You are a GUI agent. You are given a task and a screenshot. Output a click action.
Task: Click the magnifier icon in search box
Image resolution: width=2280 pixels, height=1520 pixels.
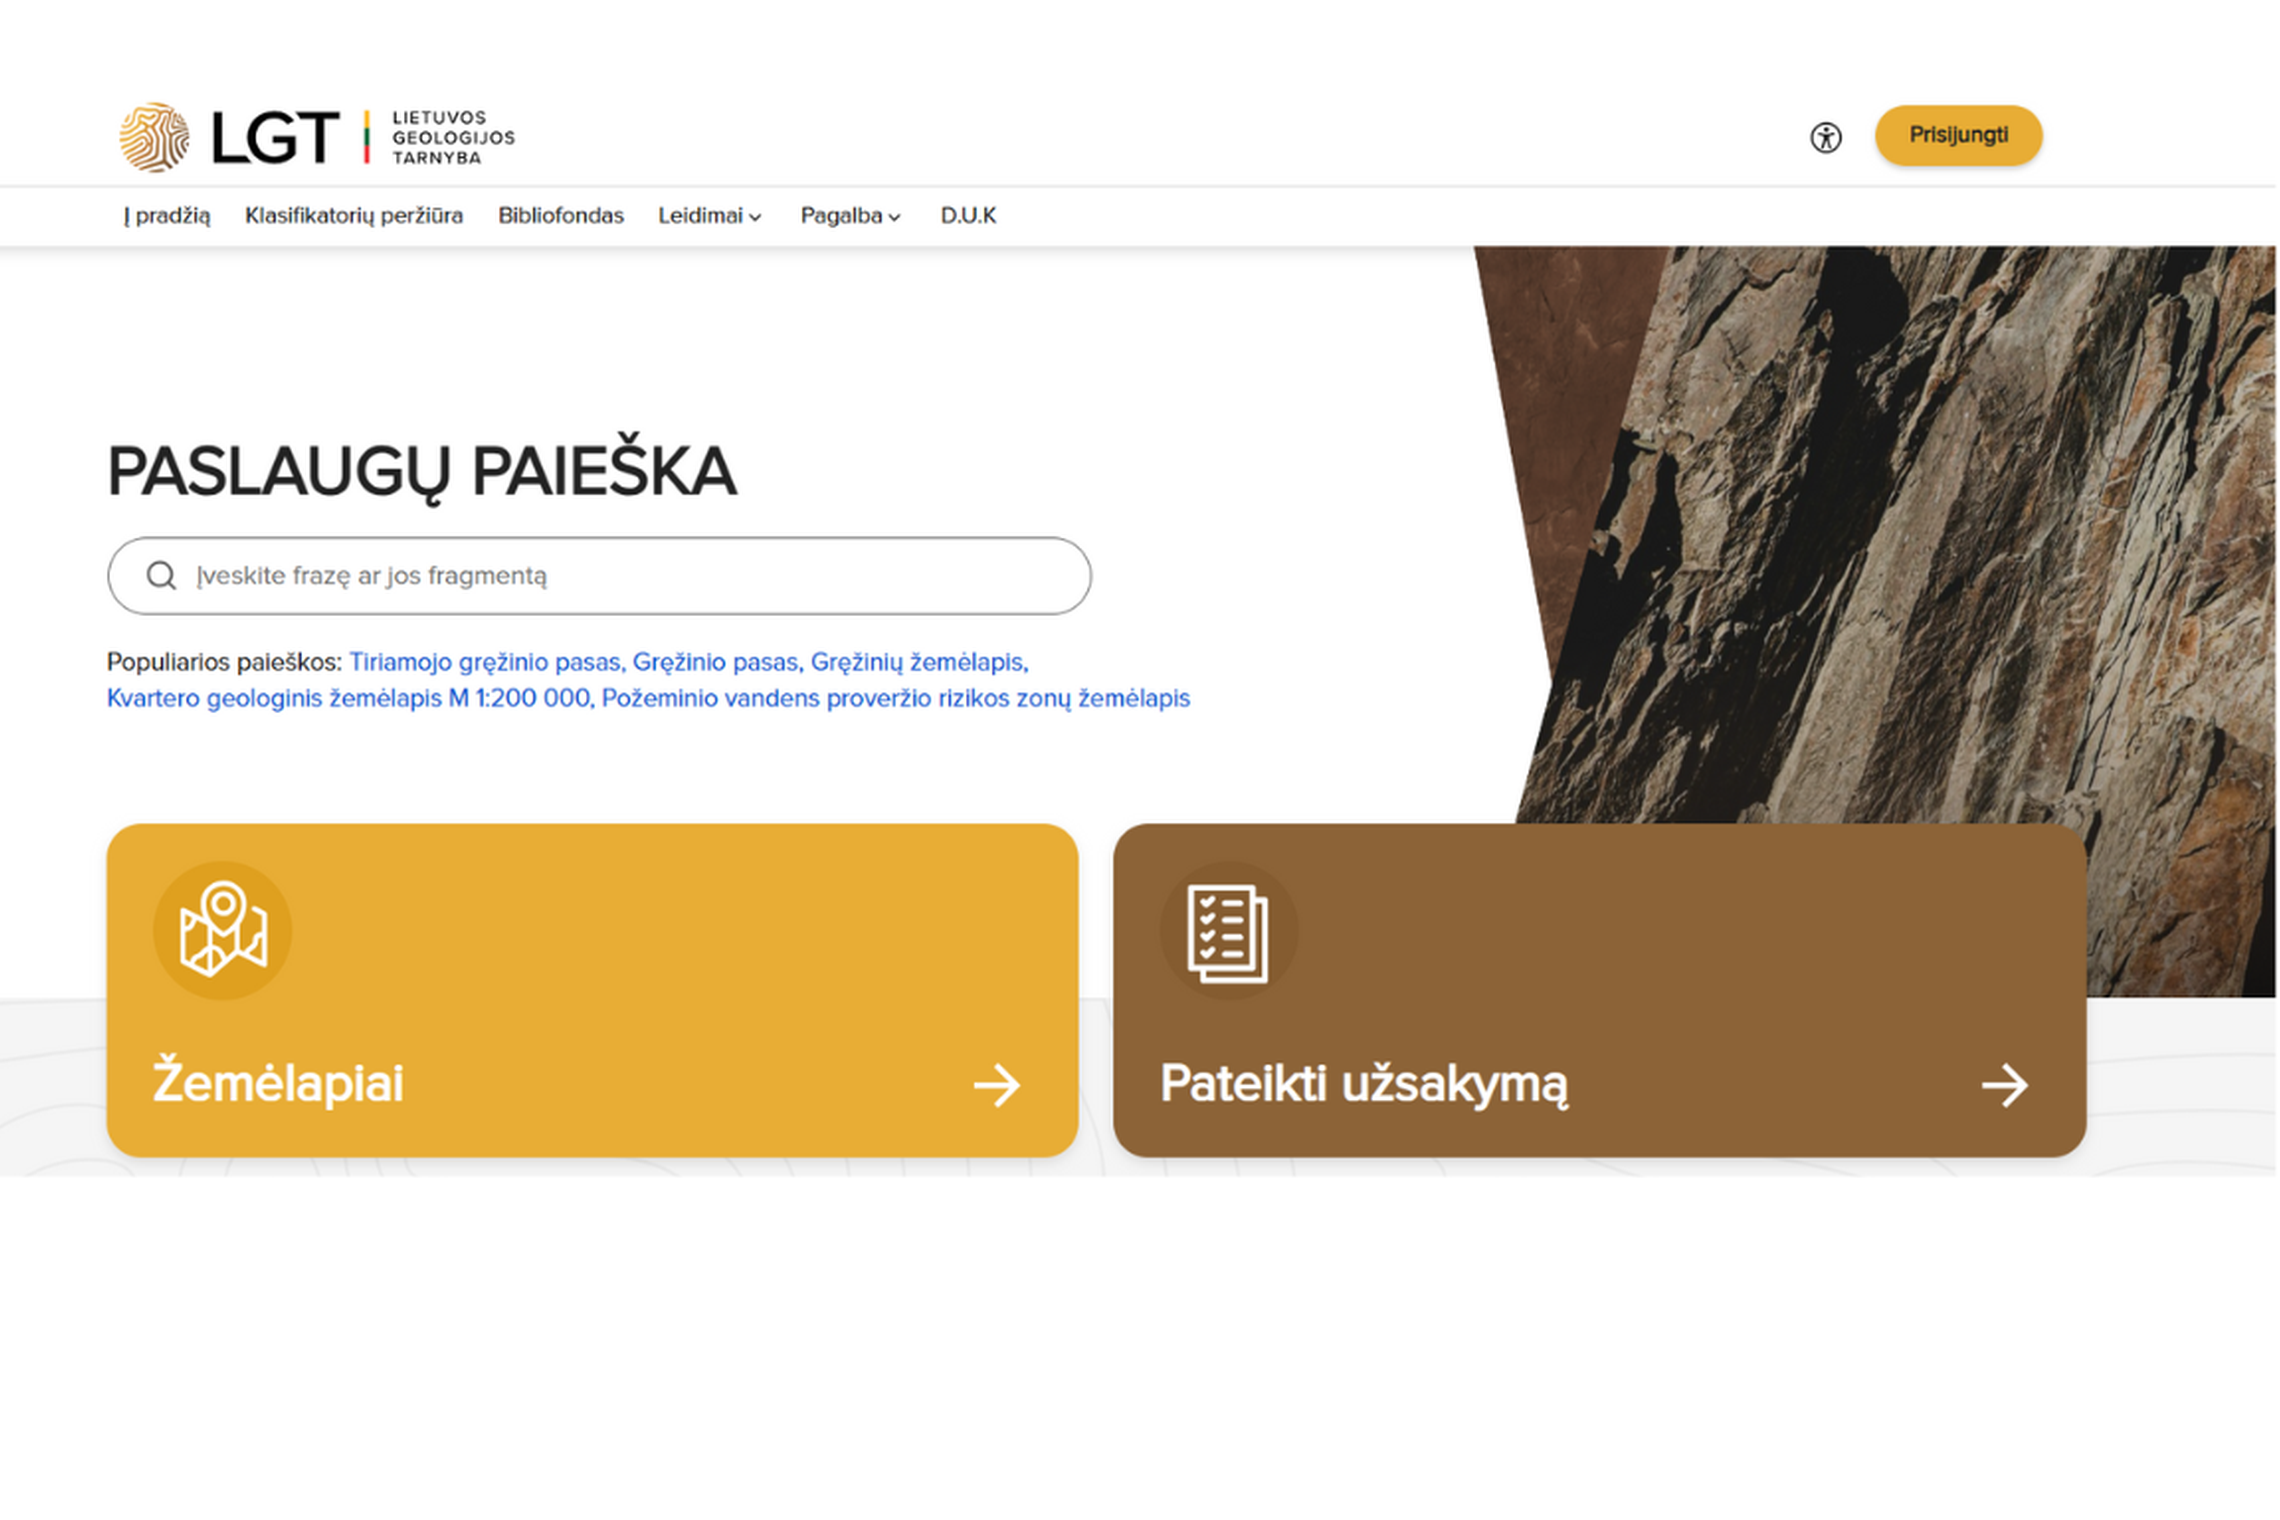click(161, 575)
